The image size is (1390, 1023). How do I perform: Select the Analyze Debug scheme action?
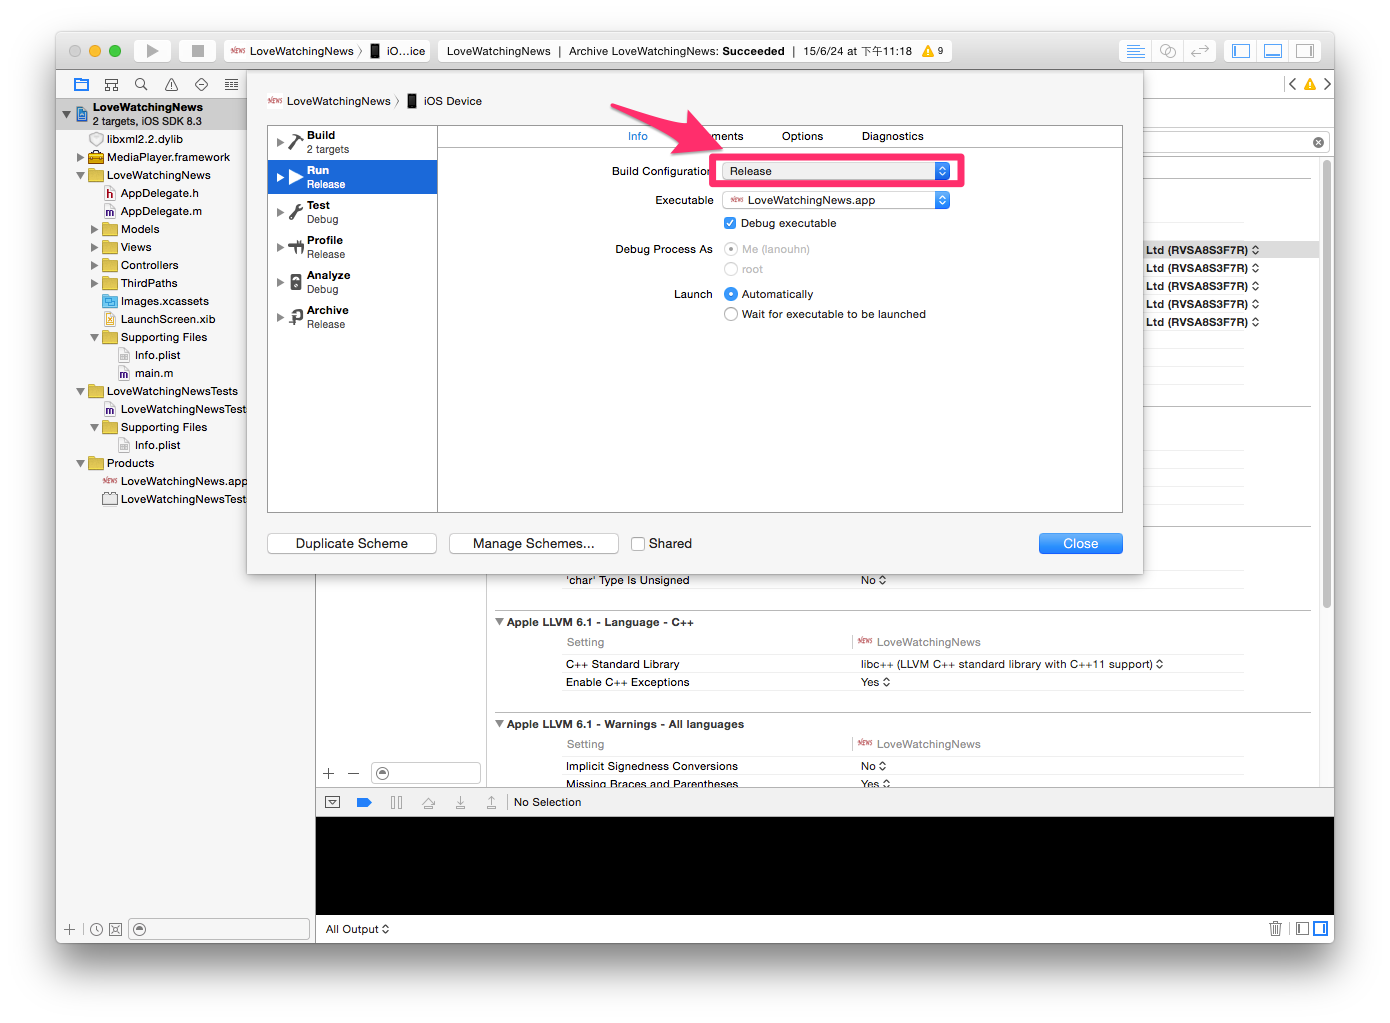[x=353, y=282]
